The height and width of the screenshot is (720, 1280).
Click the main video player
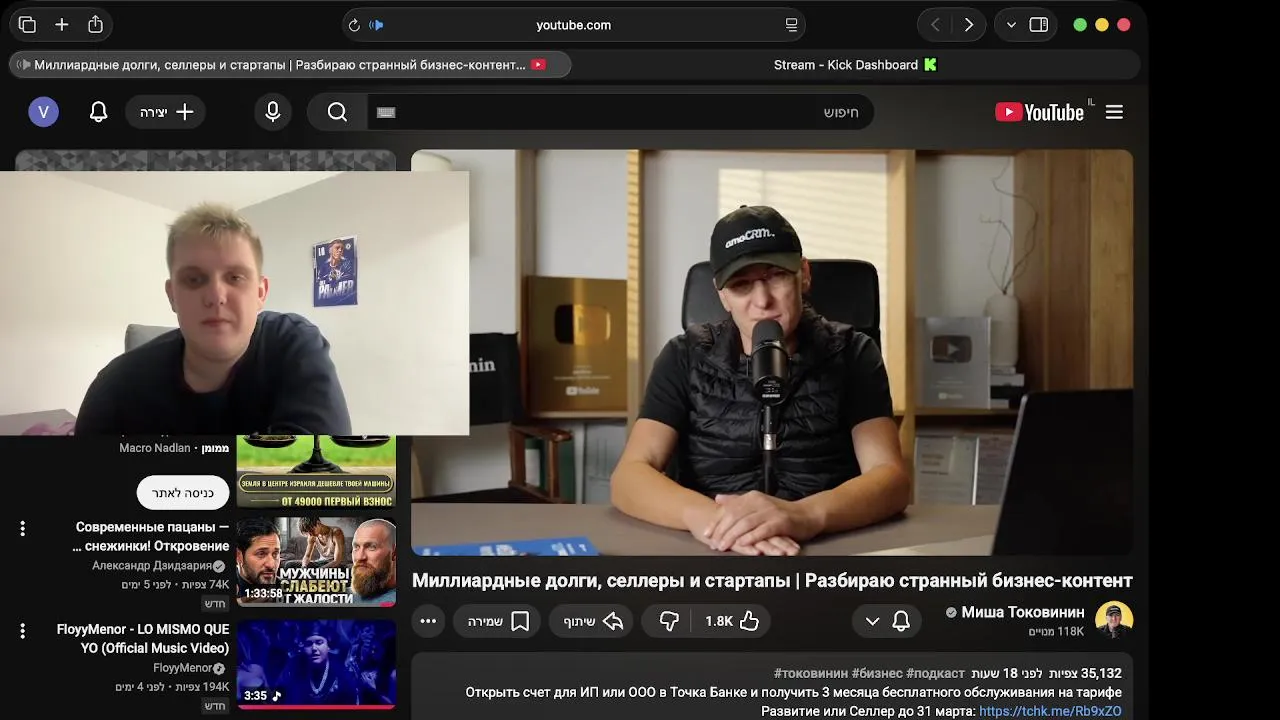tap(772, 352)
